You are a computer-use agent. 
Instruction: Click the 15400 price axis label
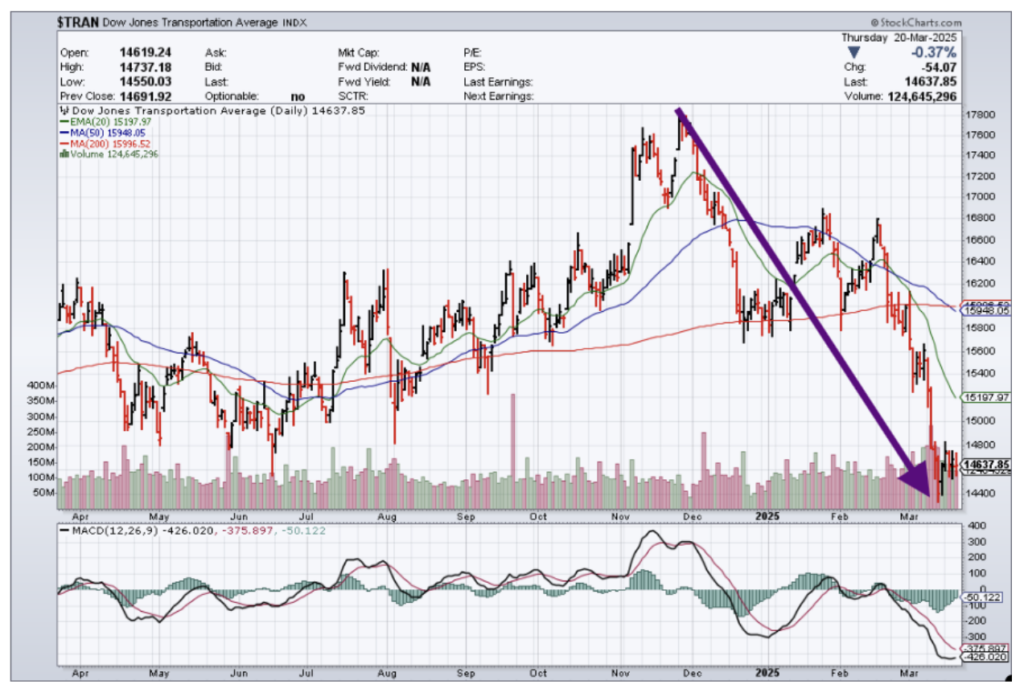(980, 374)
